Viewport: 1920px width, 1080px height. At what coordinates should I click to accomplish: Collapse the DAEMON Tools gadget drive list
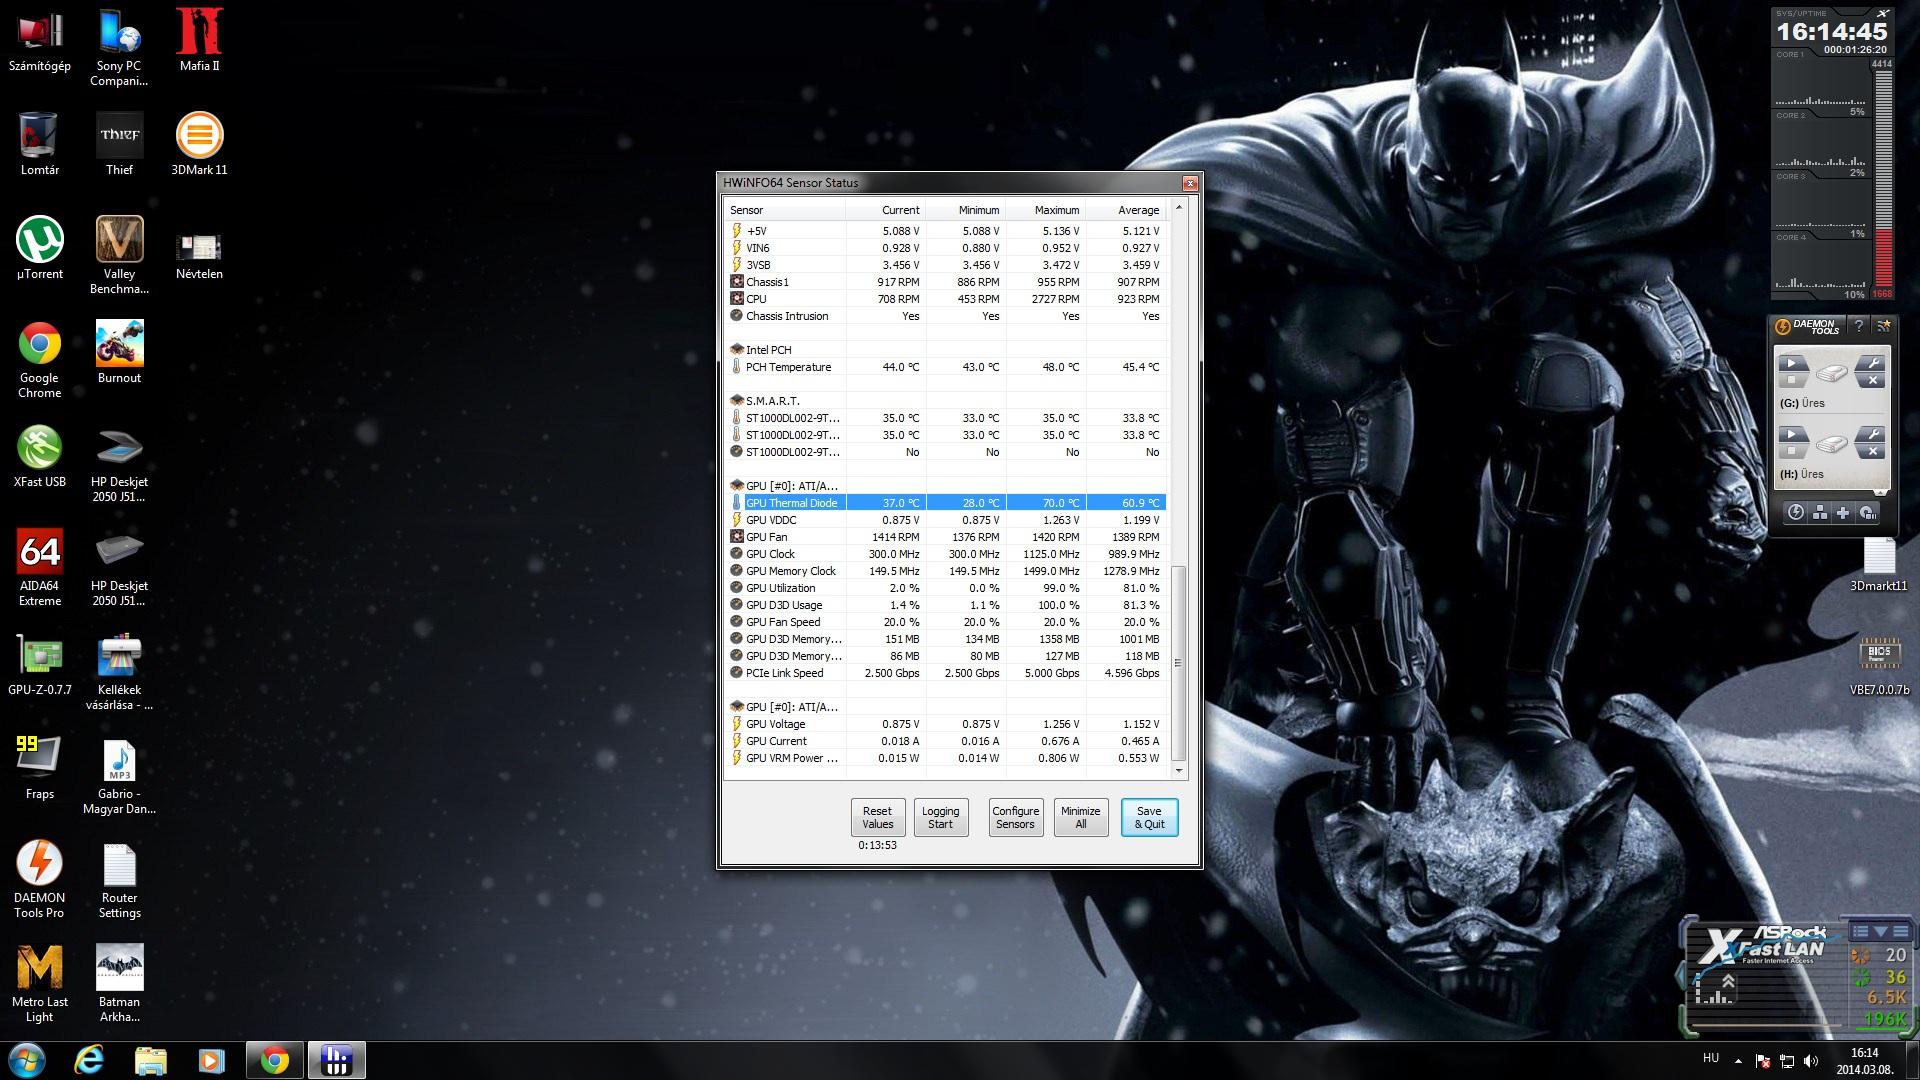pyautogui.click(x=1880, y=493)
